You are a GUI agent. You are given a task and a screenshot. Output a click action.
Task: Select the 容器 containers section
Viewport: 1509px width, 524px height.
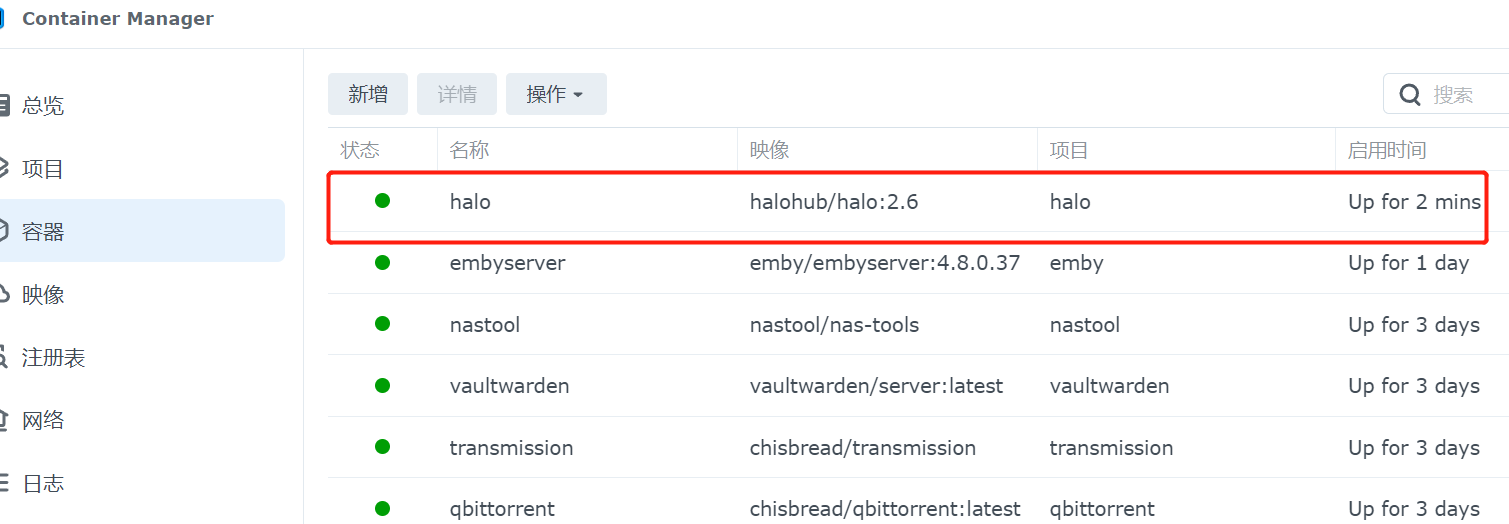[x=142, y=231]
